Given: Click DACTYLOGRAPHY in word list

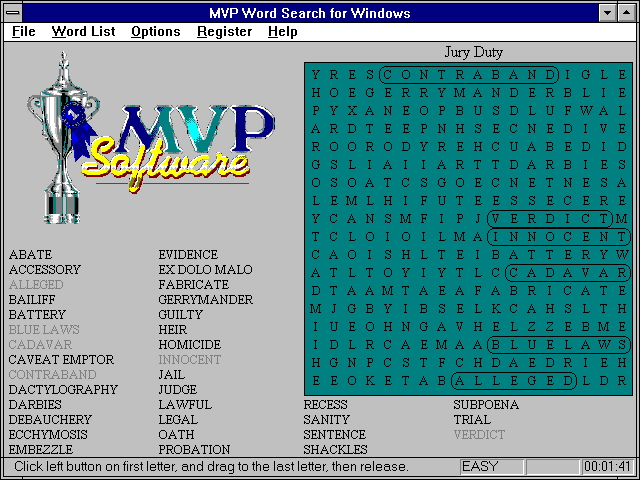Looking at the screenshot, I should click(x=63, y=390).
